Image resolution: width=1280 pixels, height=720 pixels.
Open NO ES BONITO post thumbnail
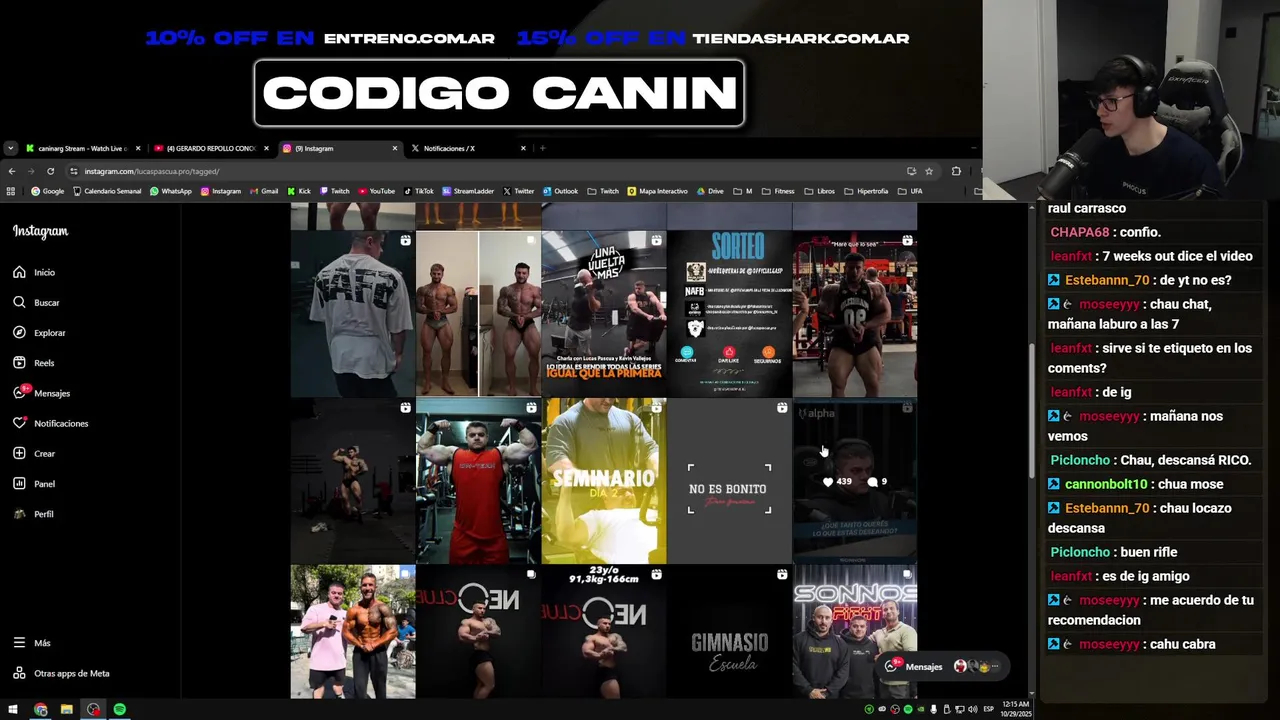(x=729, y=481)
